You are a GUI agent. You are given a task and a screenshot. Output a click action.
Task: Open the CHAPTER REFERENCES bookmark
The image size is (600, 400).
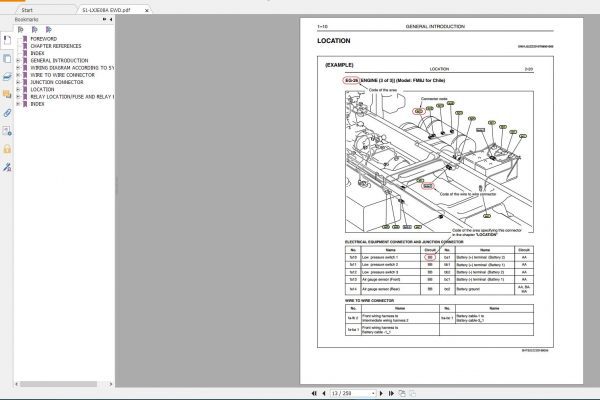56,46
